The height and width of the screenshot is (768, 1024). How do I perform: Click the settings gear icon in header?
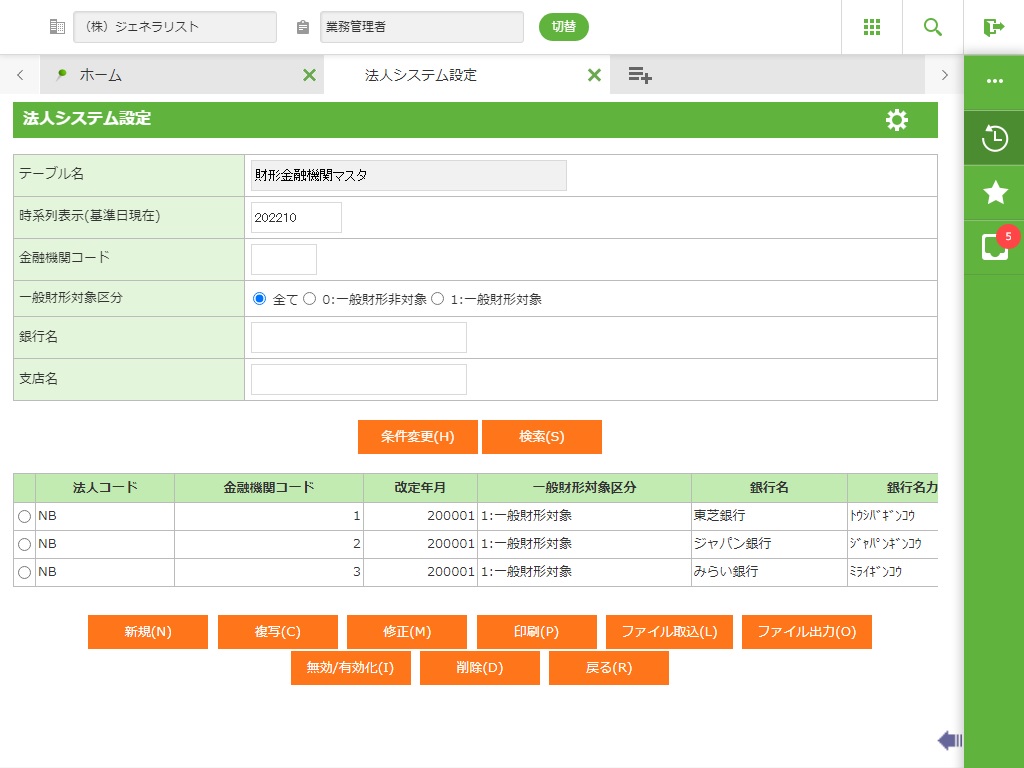click(x=897, y=120)
